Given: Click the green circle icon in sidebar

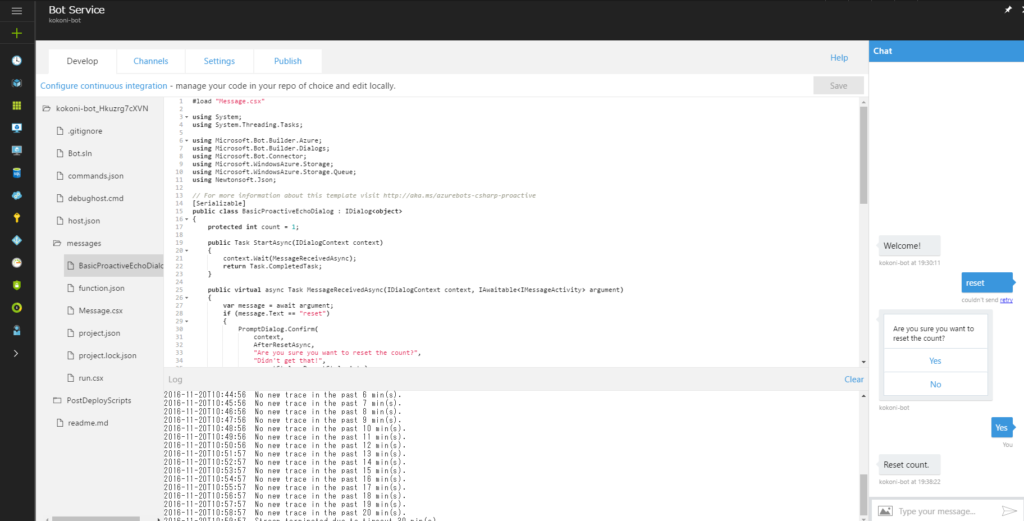Looking at the screenshot, I should (17, 308).
